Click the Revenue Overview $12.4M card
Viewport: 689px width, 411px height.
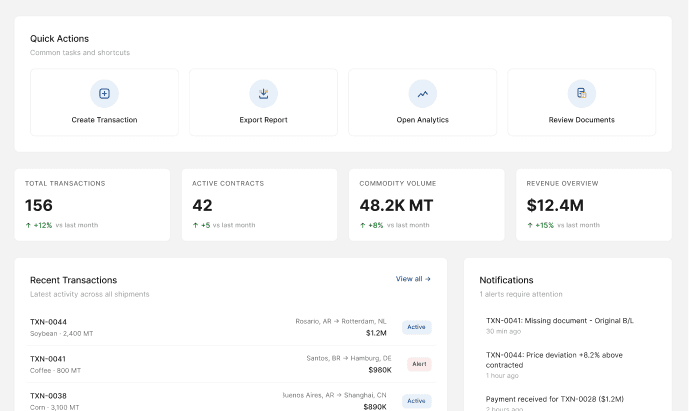point(594,205)
